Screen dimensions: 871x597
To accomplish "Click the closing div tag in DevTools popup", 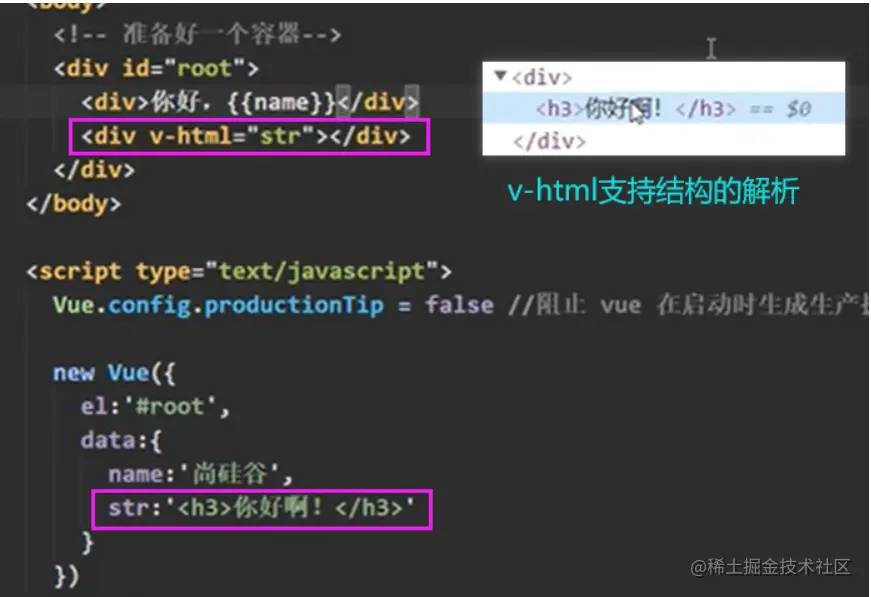I will pos(549,141).
